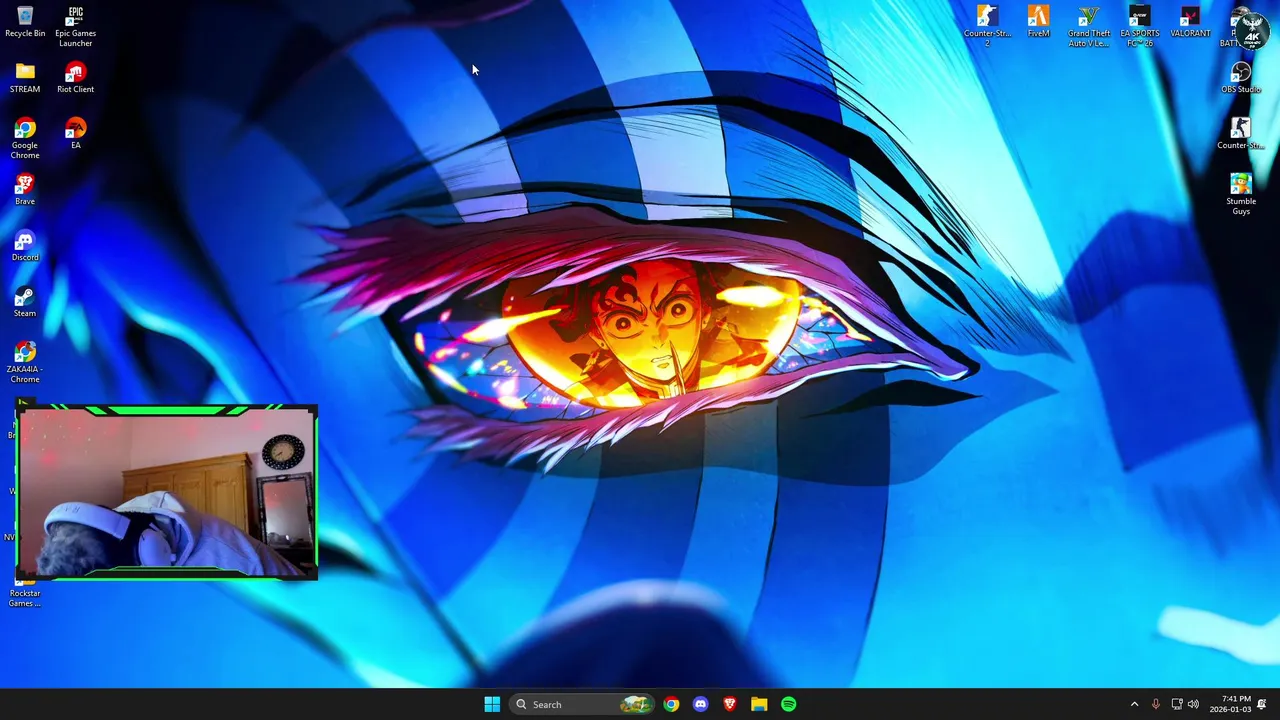Open OBS Studio desktop shortcut
This screenshot has height=720, width=1280.
pos(1241,77)
